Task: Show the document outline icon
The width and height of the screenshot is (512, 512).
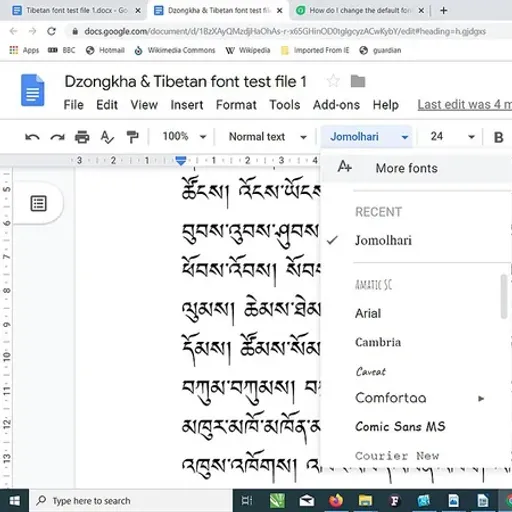Action: pyautogui.click(x=38, y=203)
